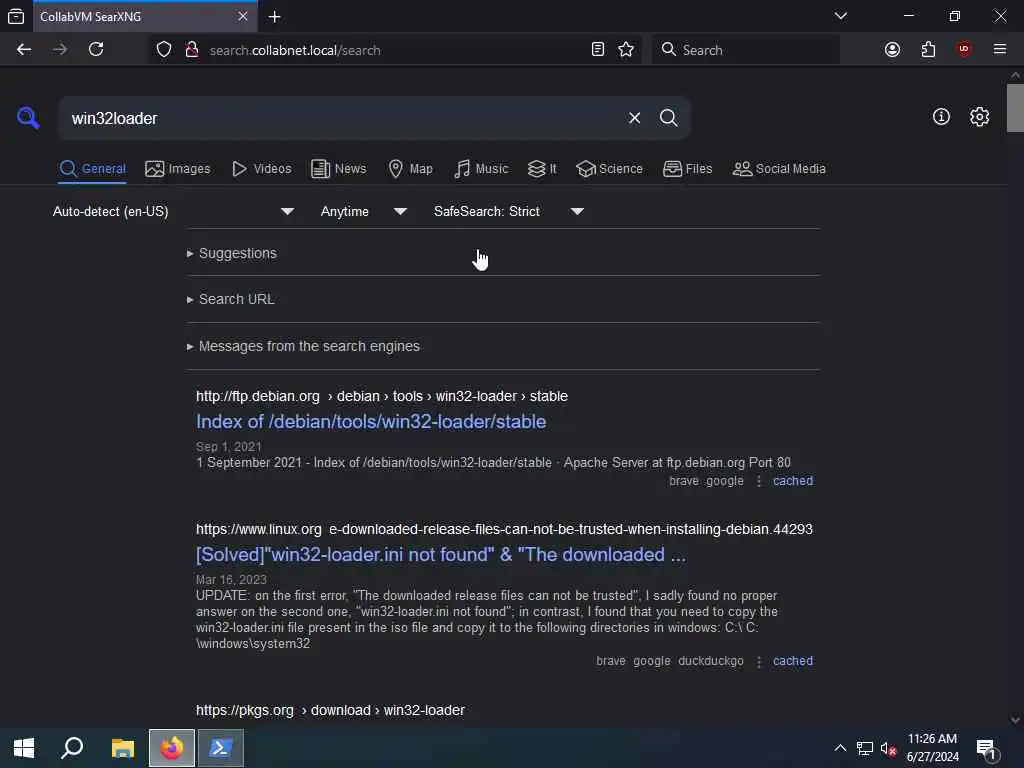Open the About info icon
Viewport: 1024px width, 768px height.
click(941, 117)
